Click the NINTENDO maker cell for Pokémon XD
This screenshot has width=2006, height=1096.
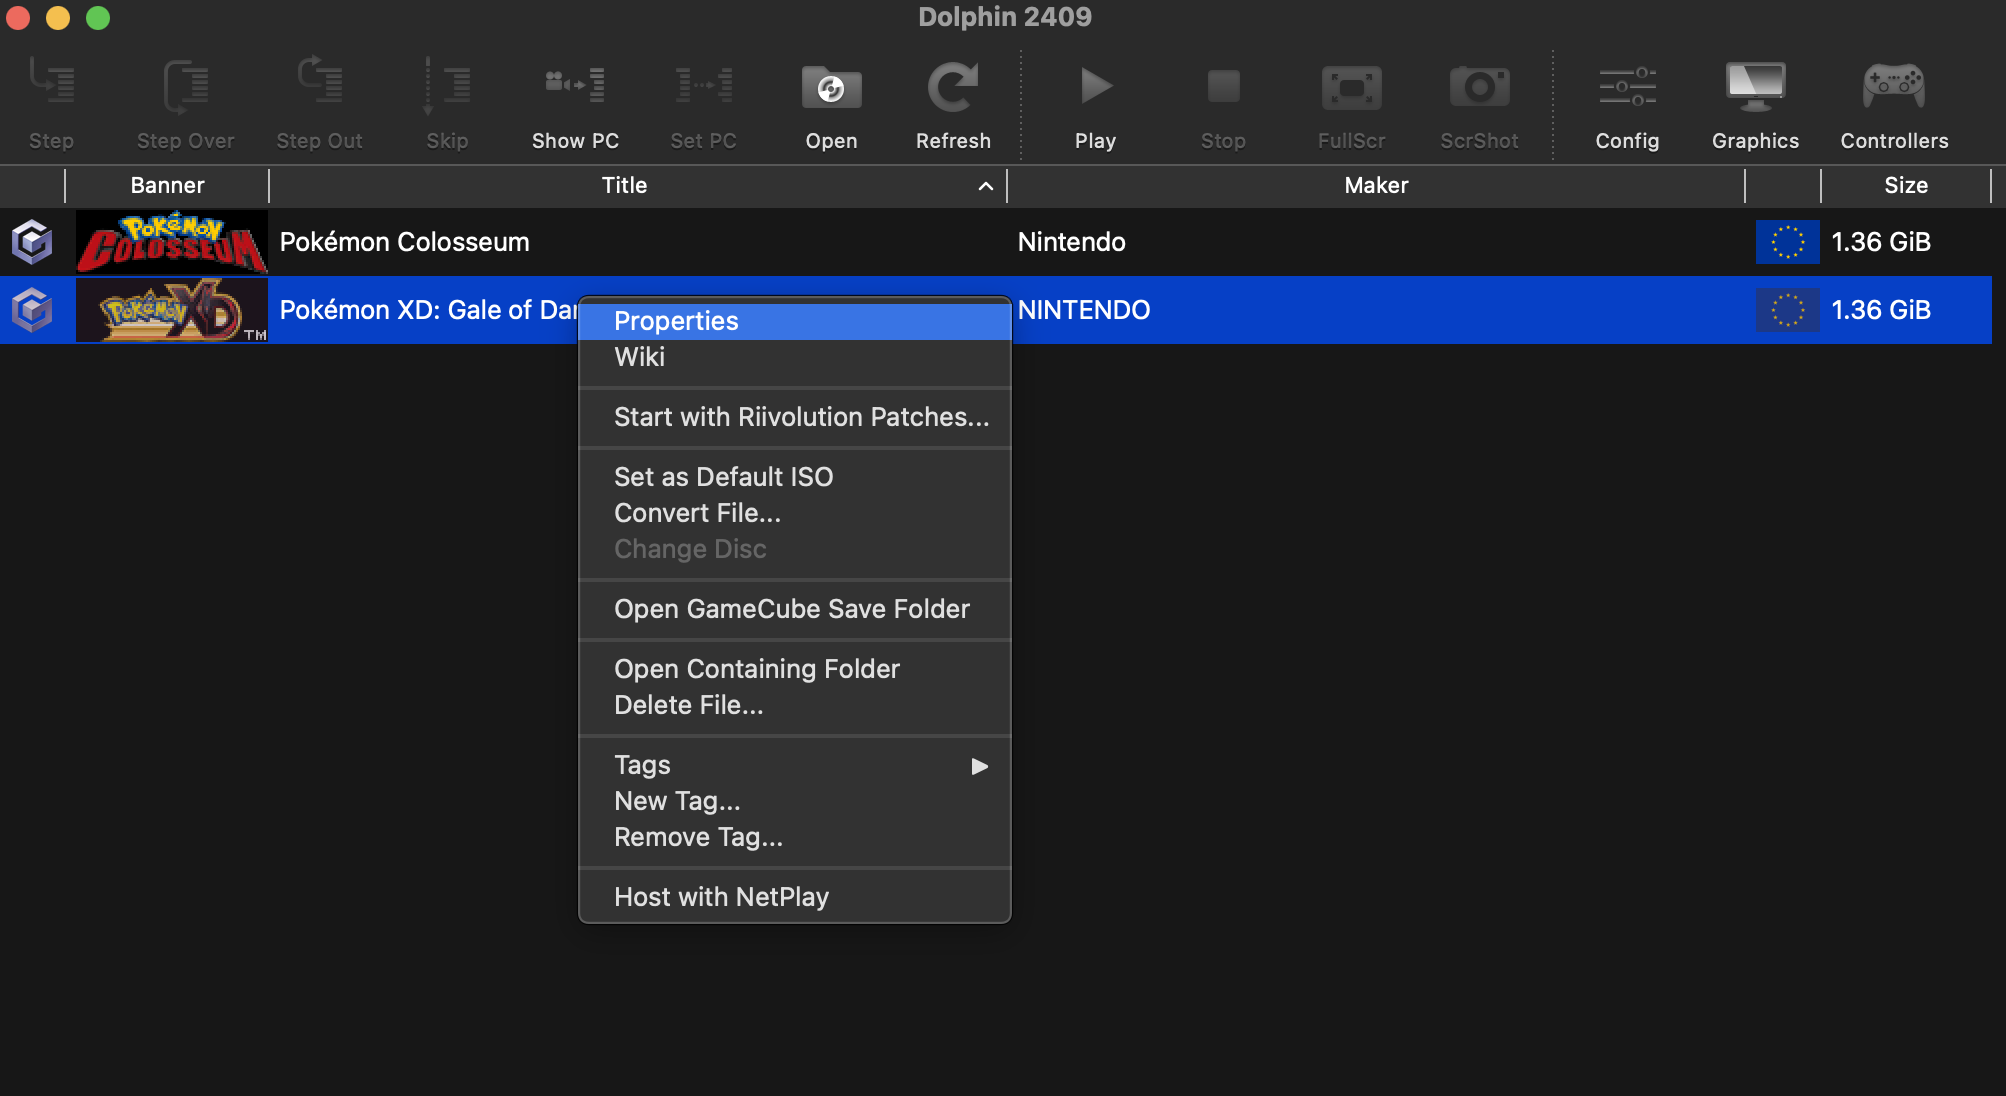tap(1084, 310)
